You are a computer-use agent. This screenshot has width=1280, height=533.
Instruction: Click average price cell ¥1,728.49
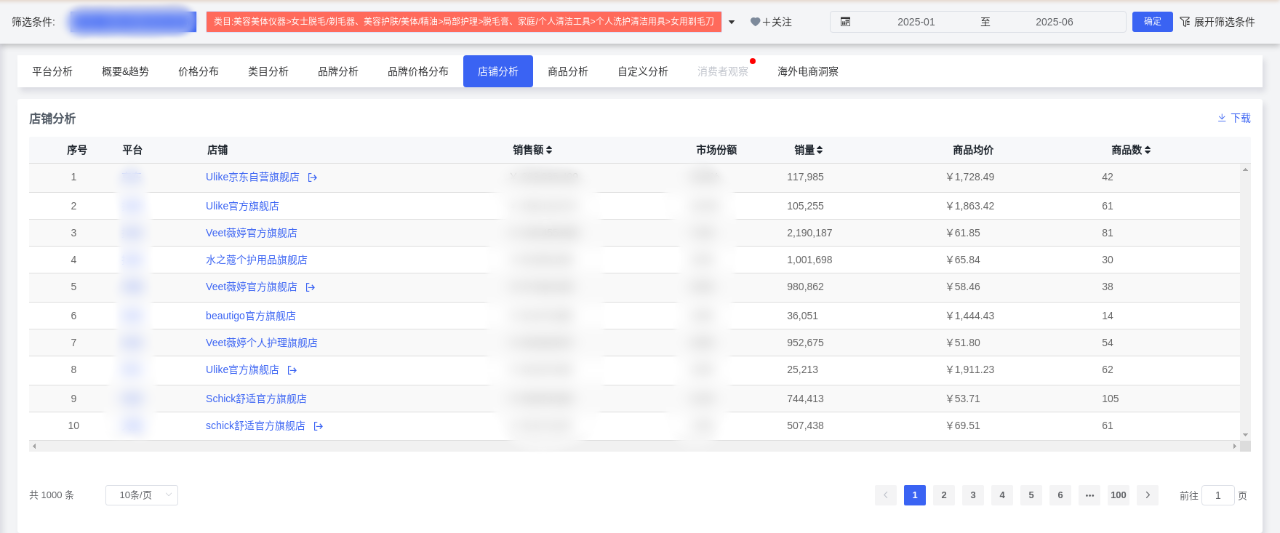coord(970,177)
